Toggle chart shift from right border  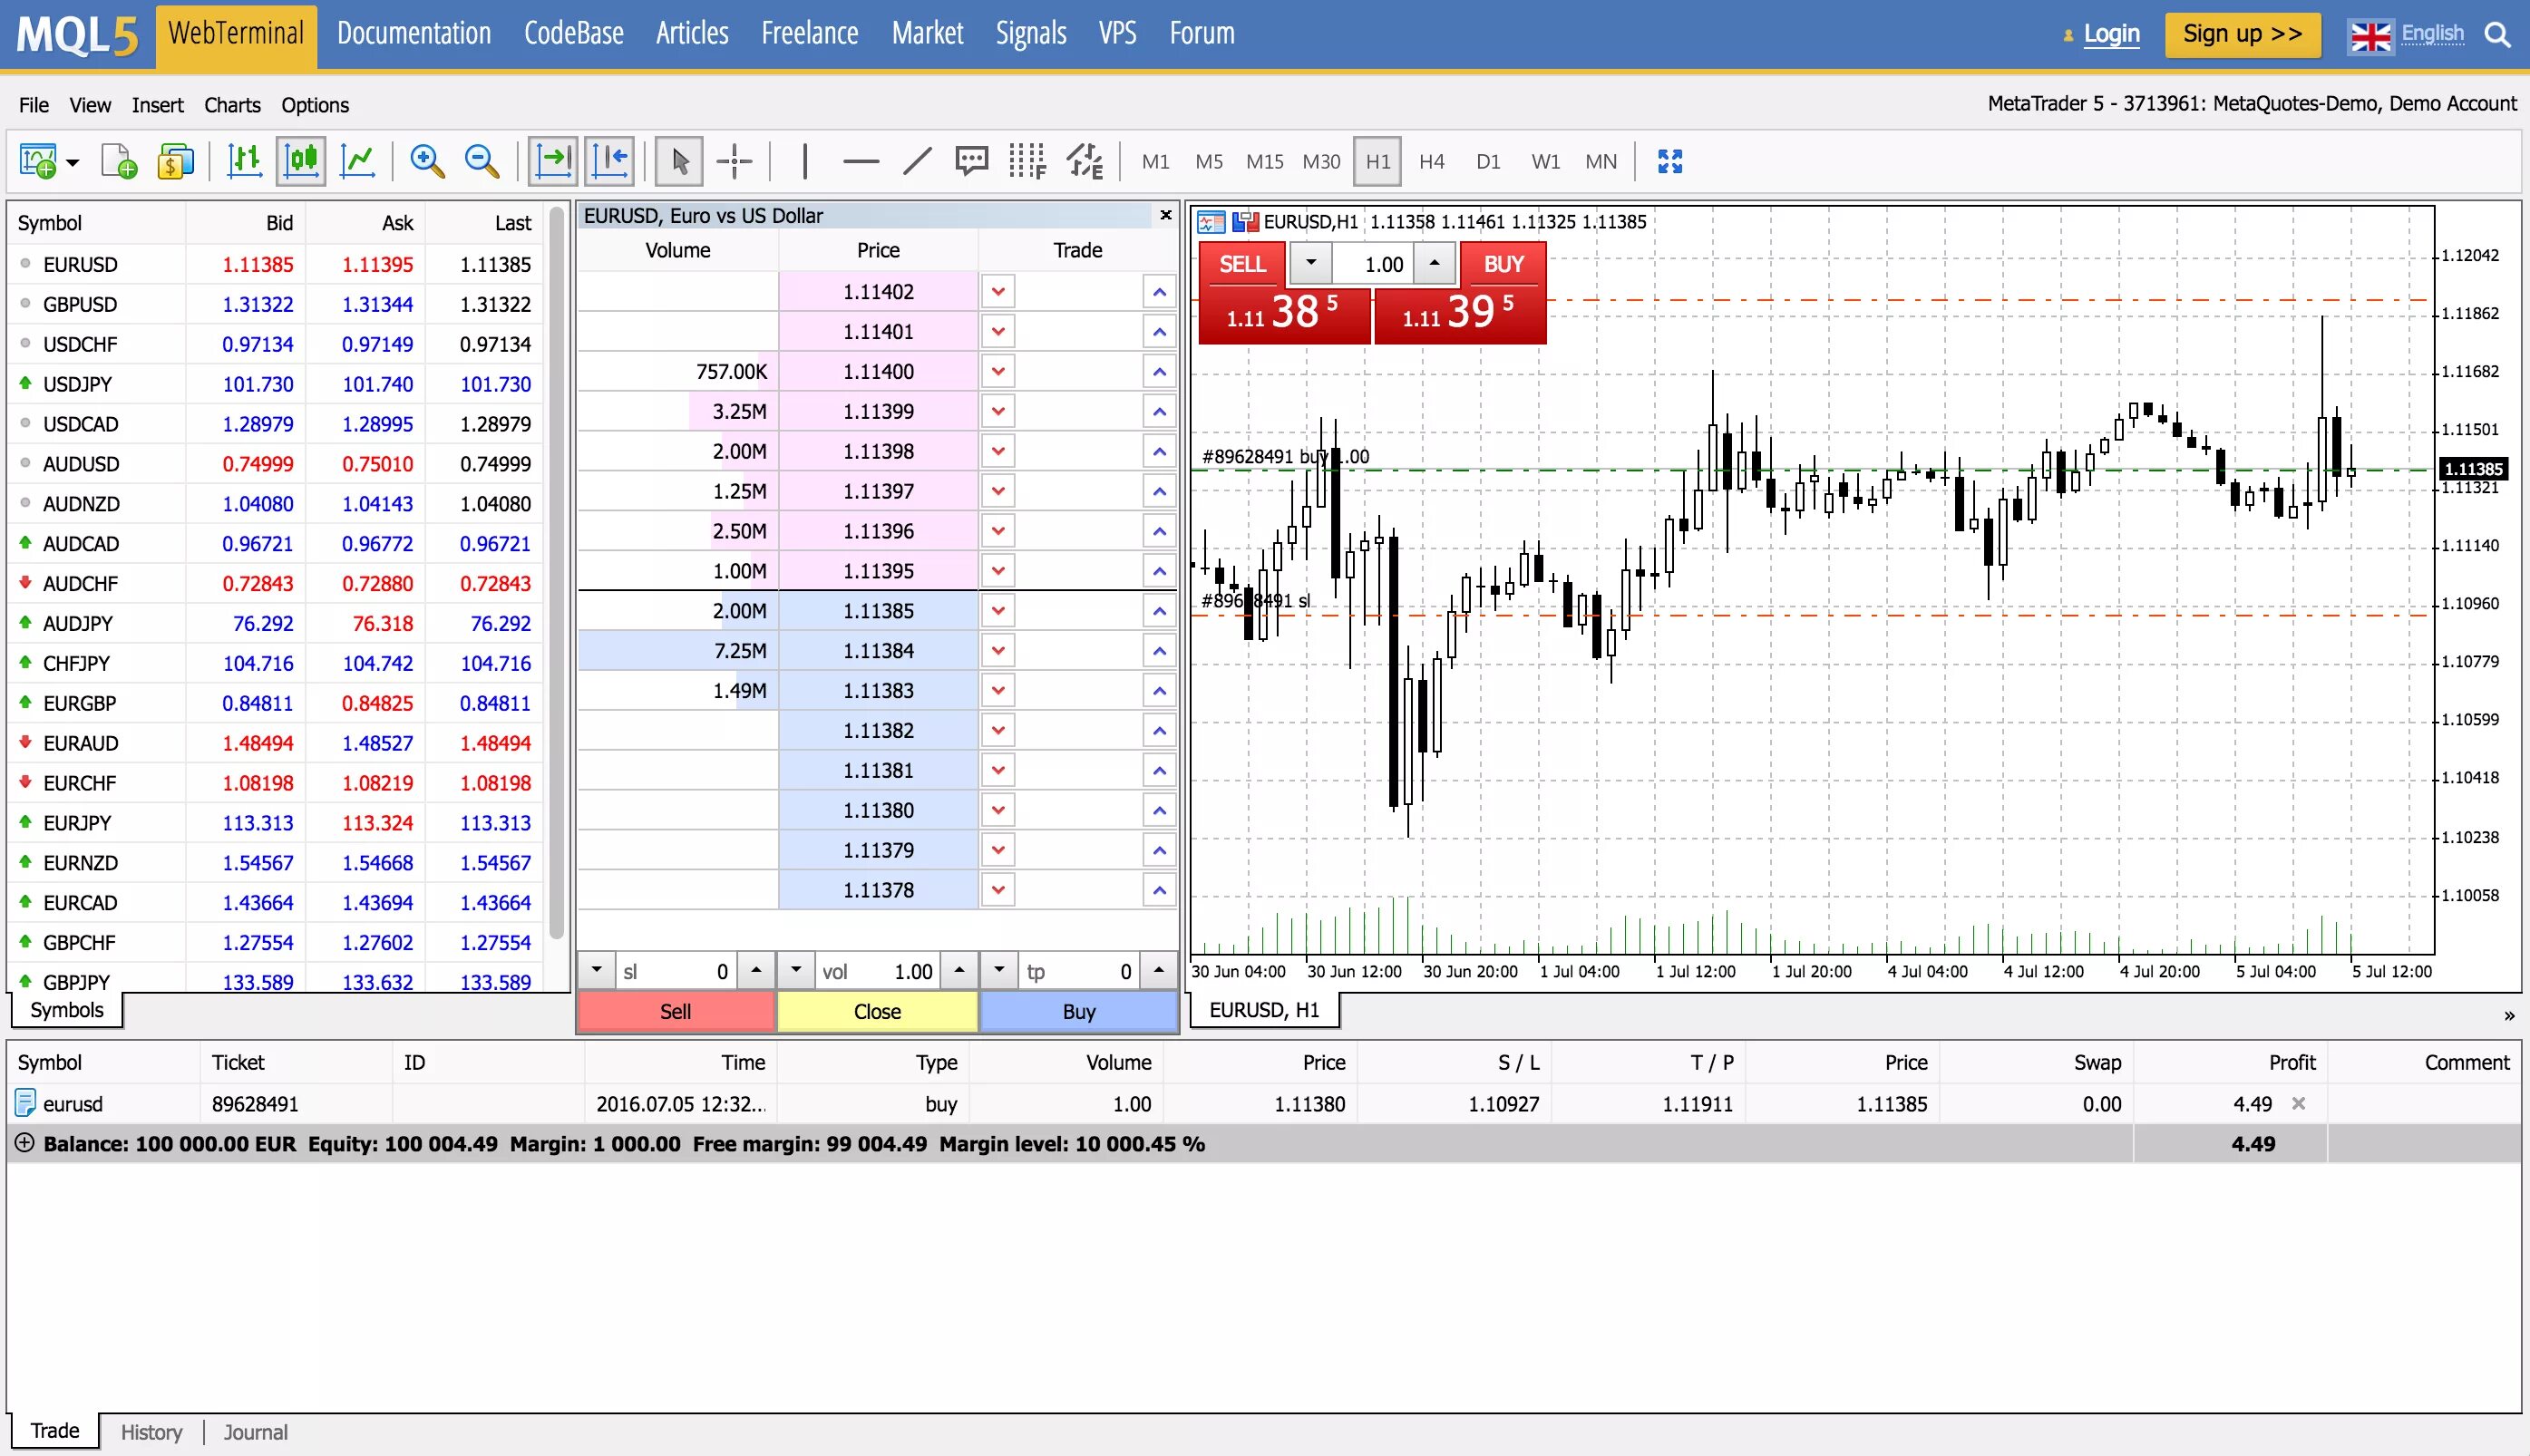coord(610,161)
